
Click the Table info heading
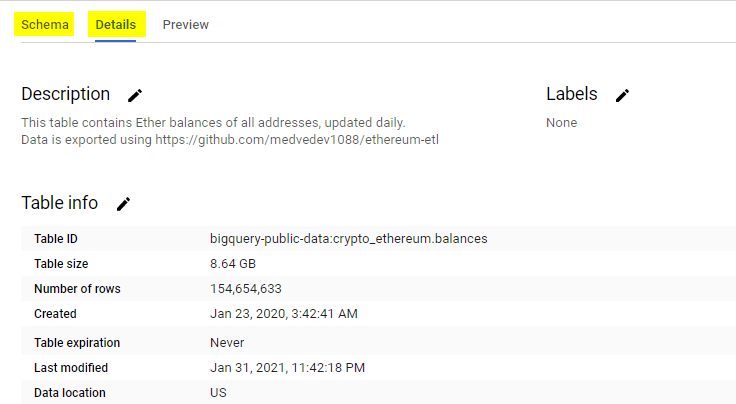(x=60, y=203)
